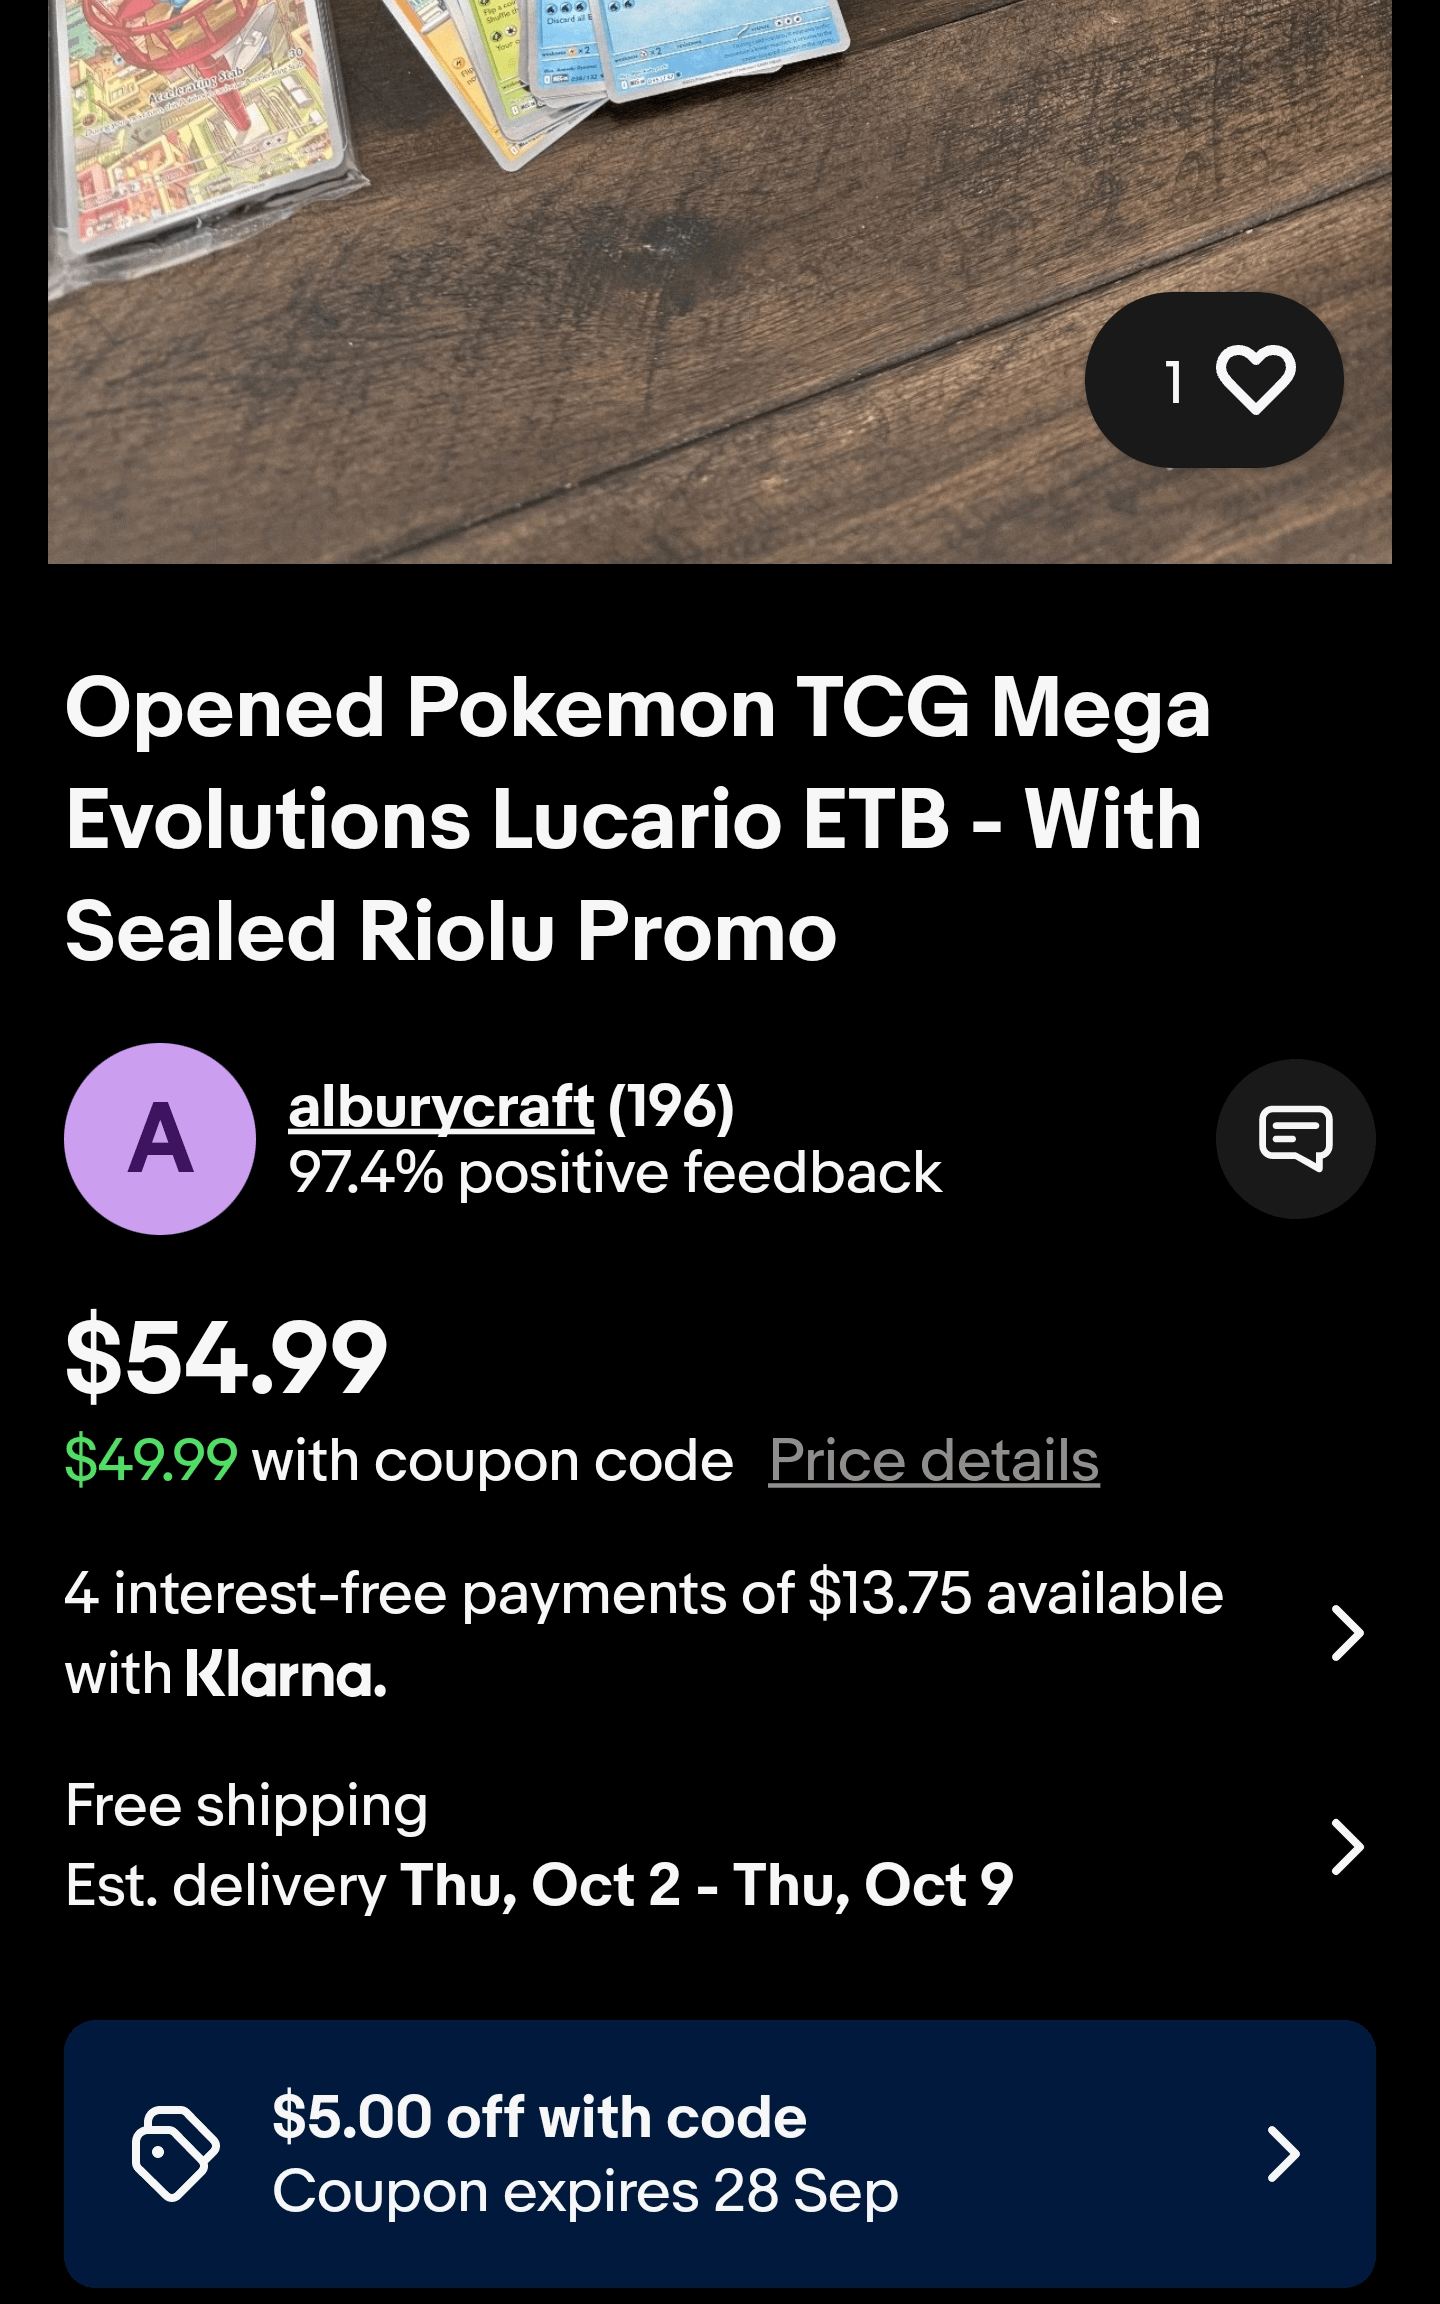Expand Klarna payments chevron

pyautogui.click(x=1347, y=1634)
